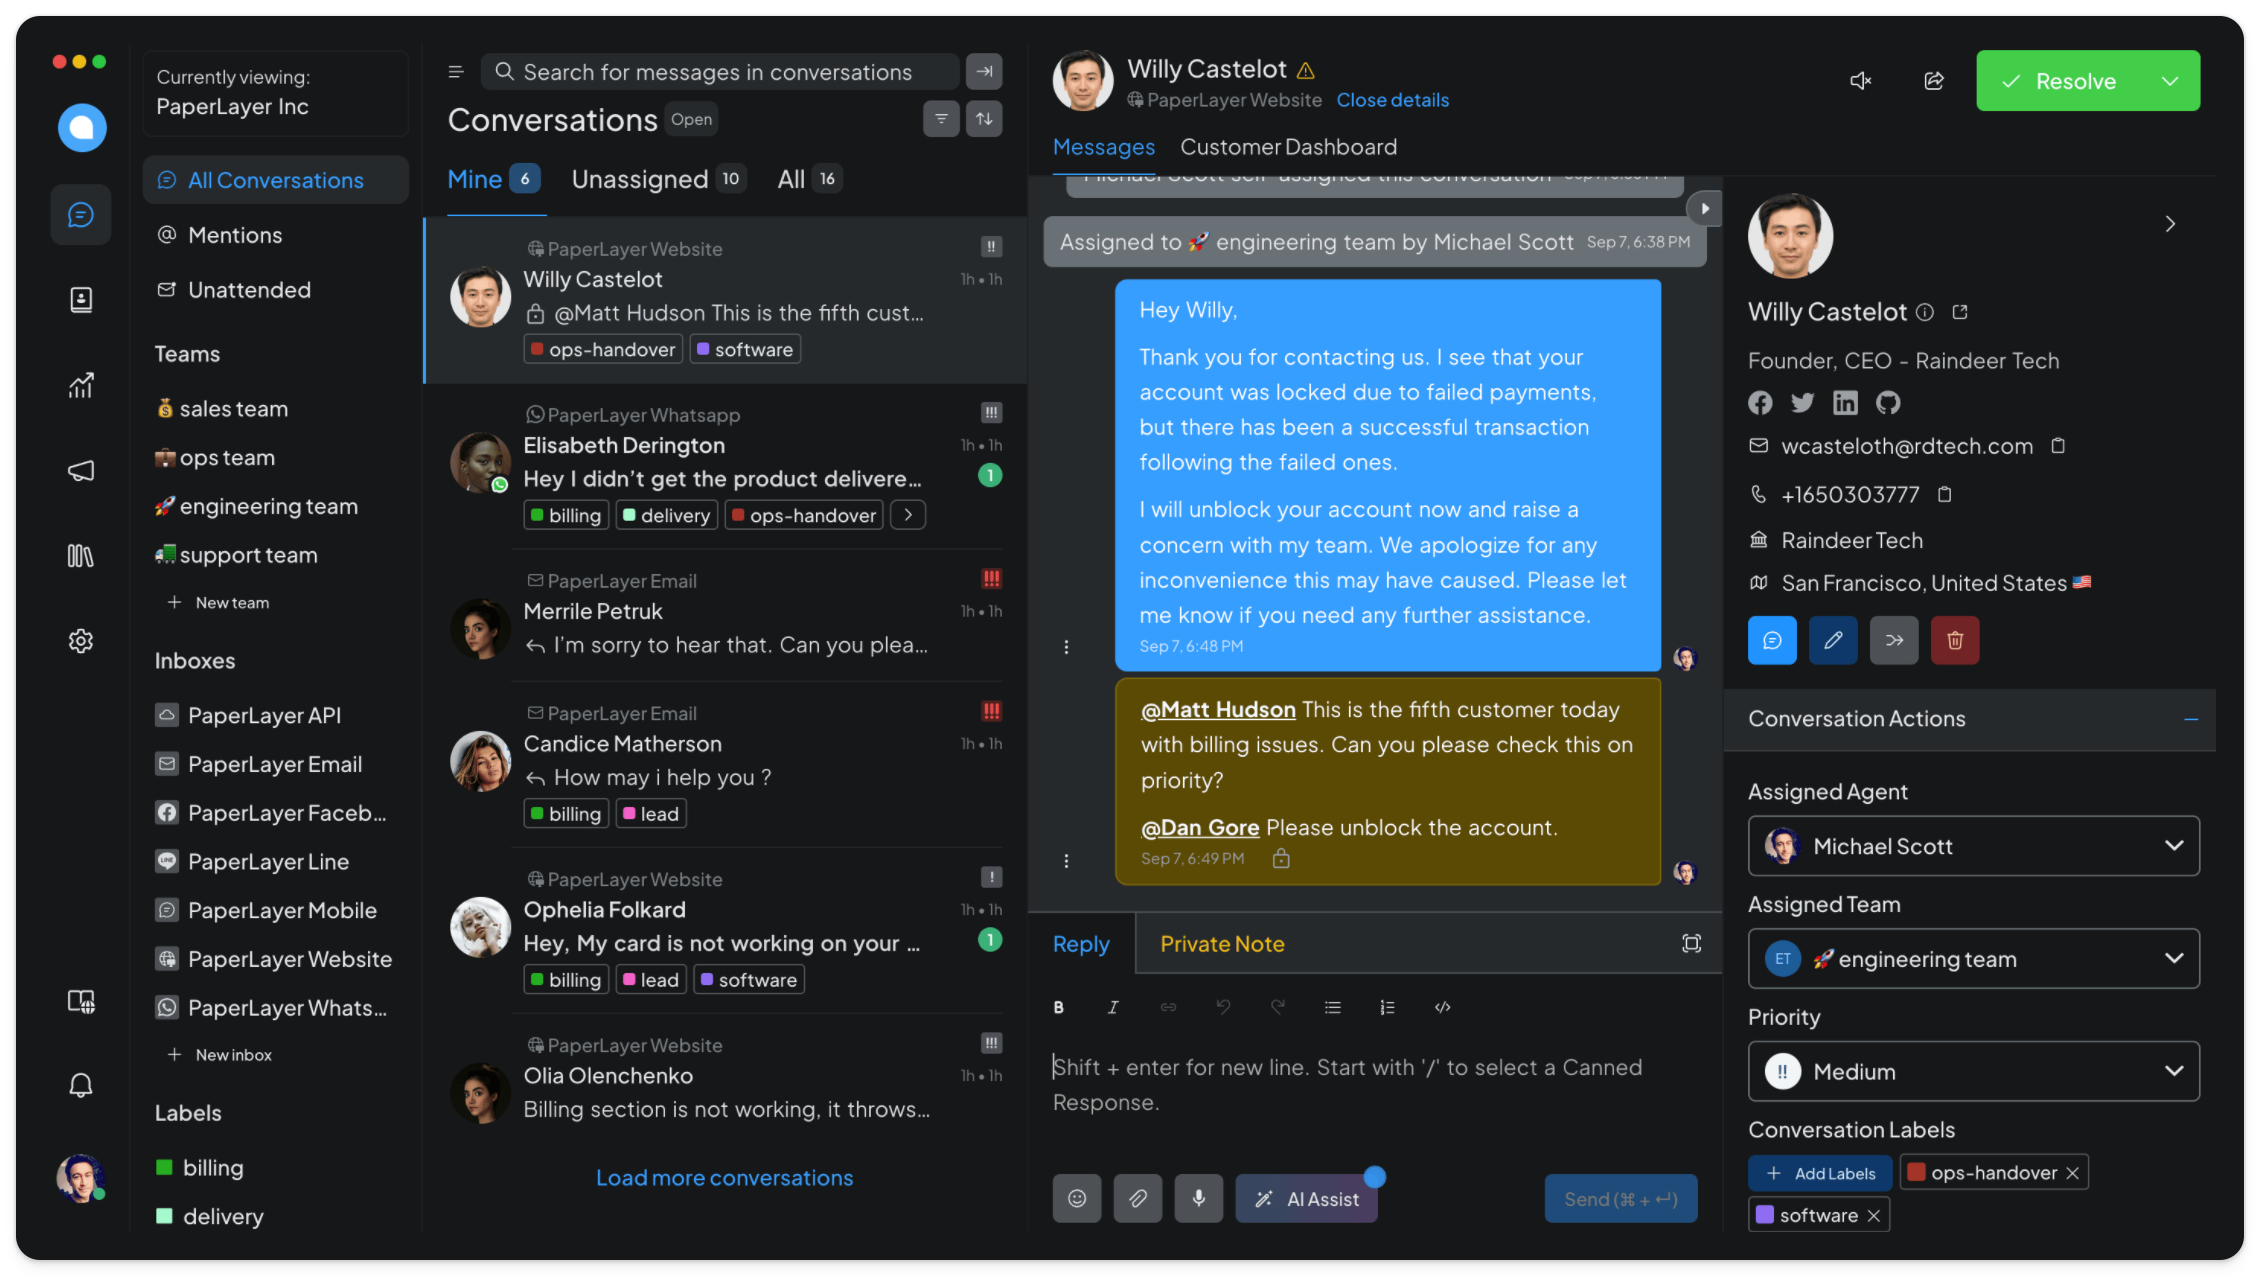The width and height of the screenshot is (2260, 1276).
Task: Click the Add Labels button
Action: 1820,1174
